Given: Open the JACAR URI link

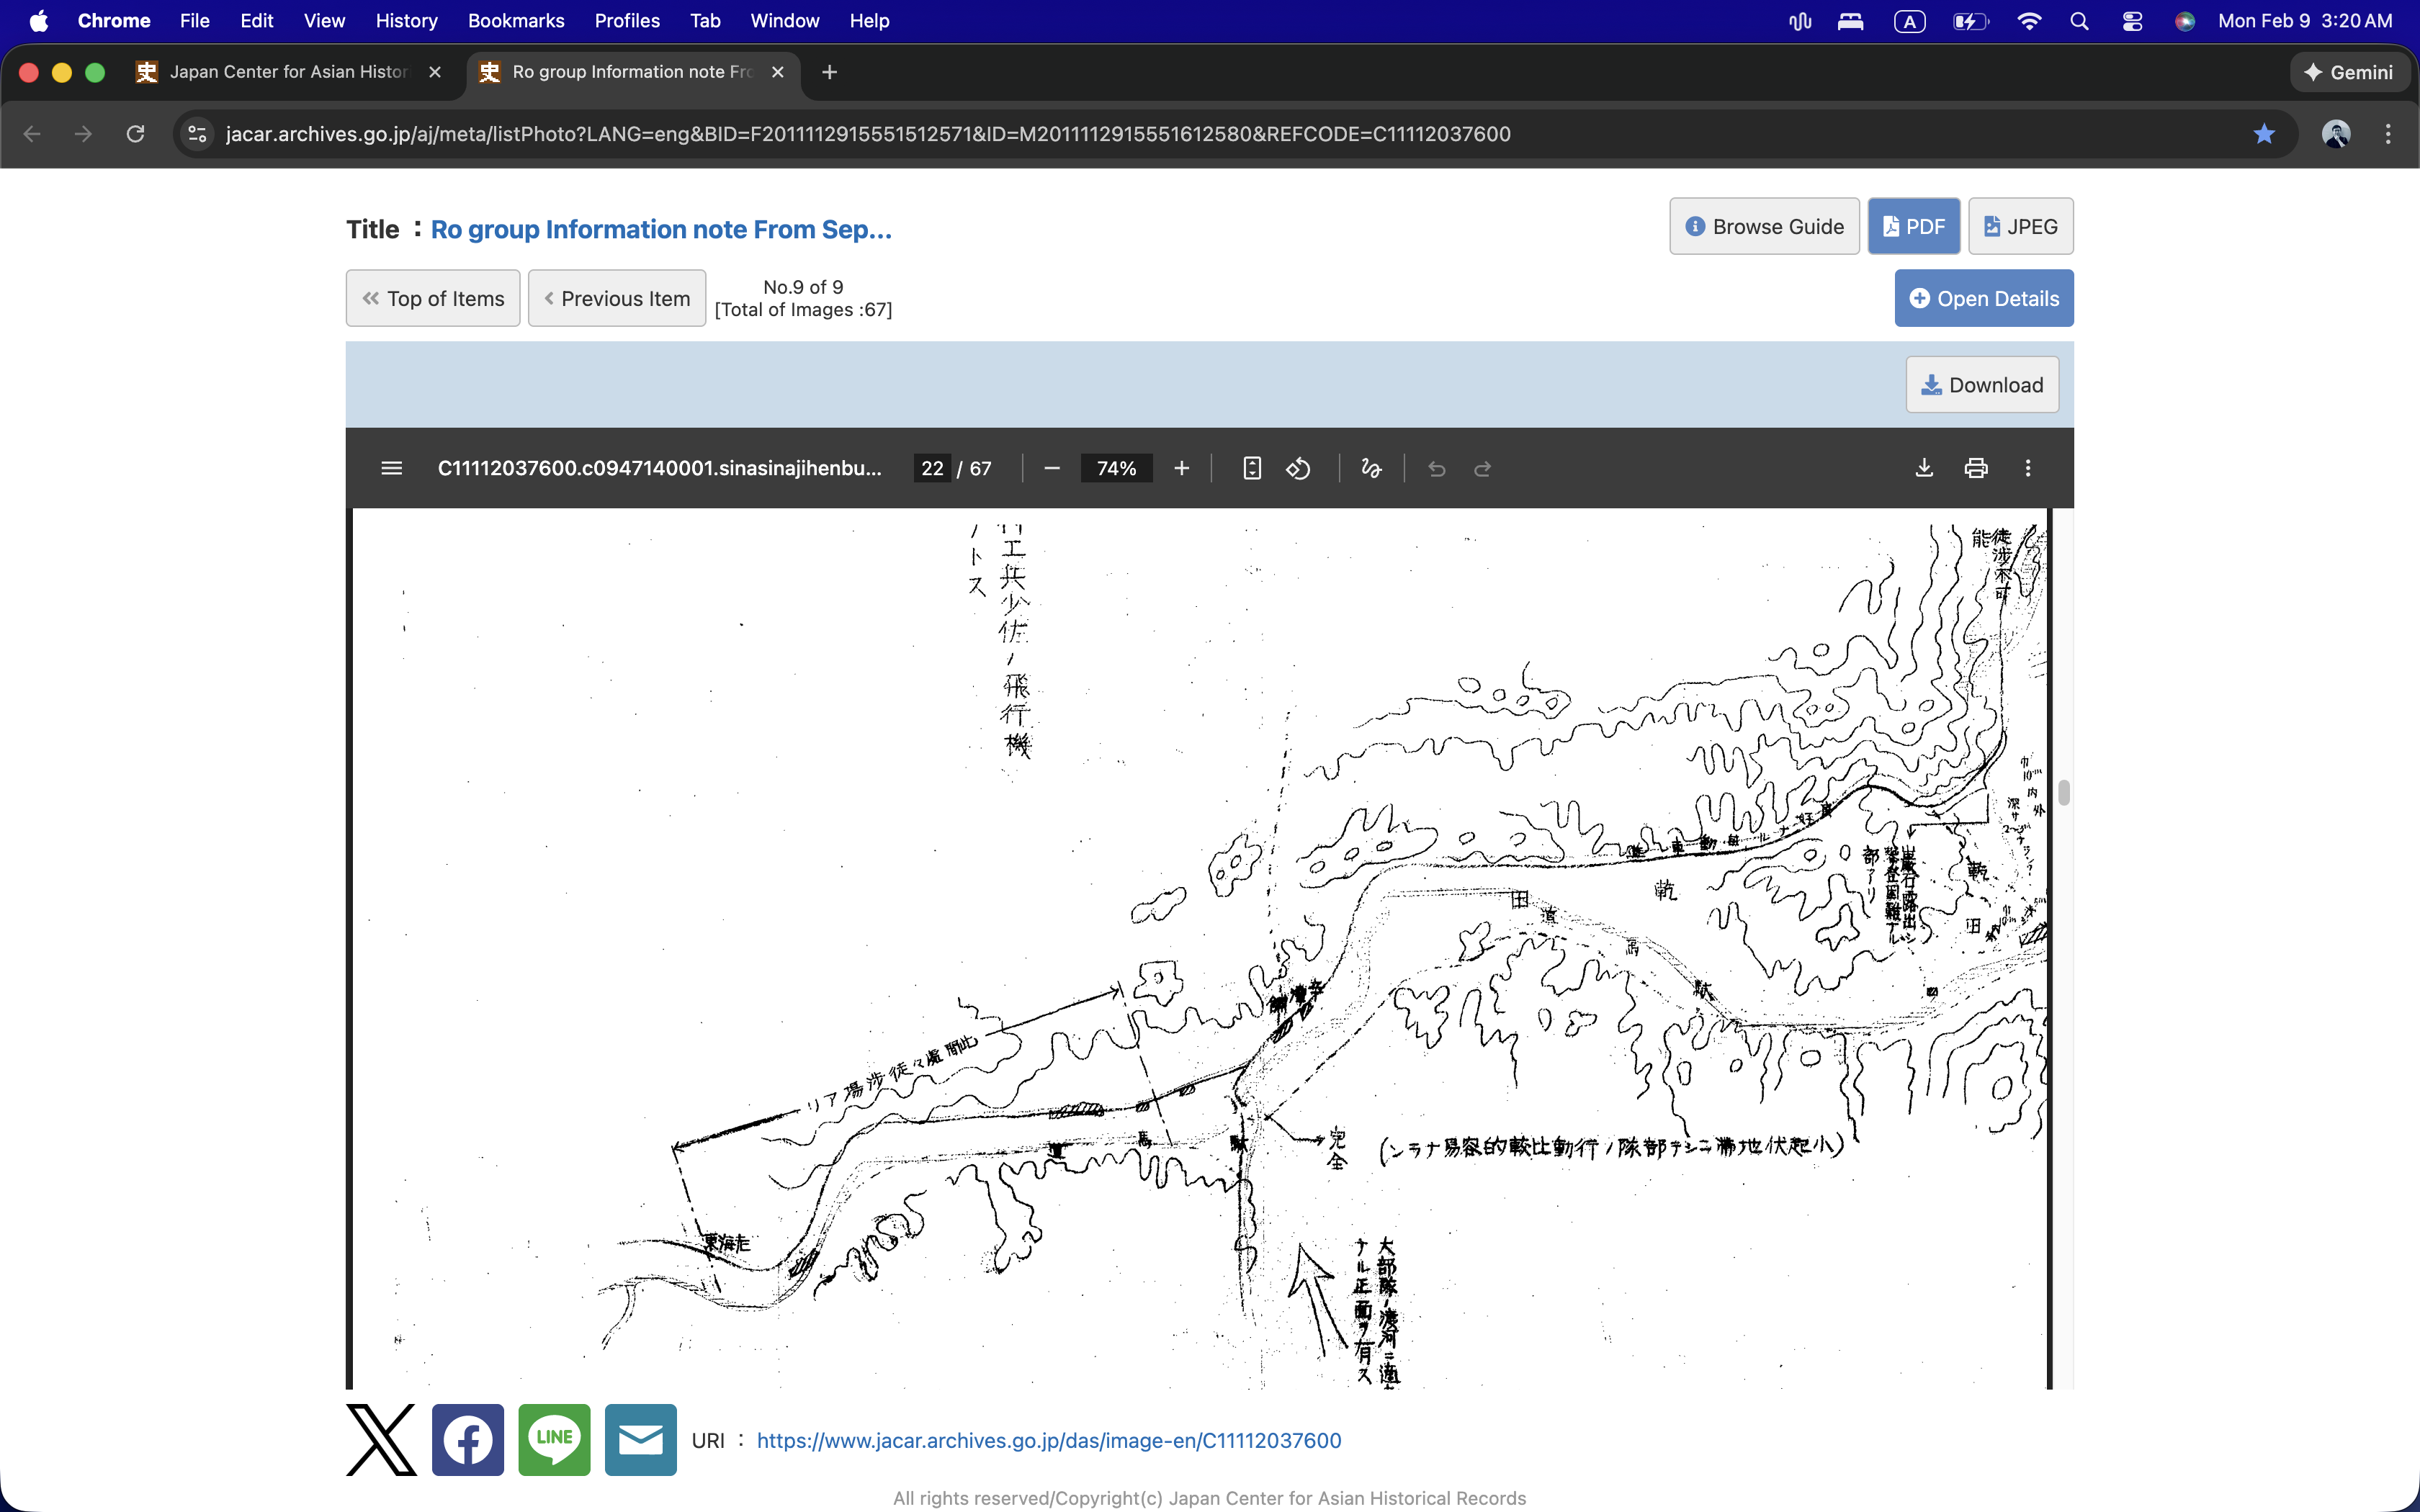Looking at the screenshot, I should (1049, 1440).
